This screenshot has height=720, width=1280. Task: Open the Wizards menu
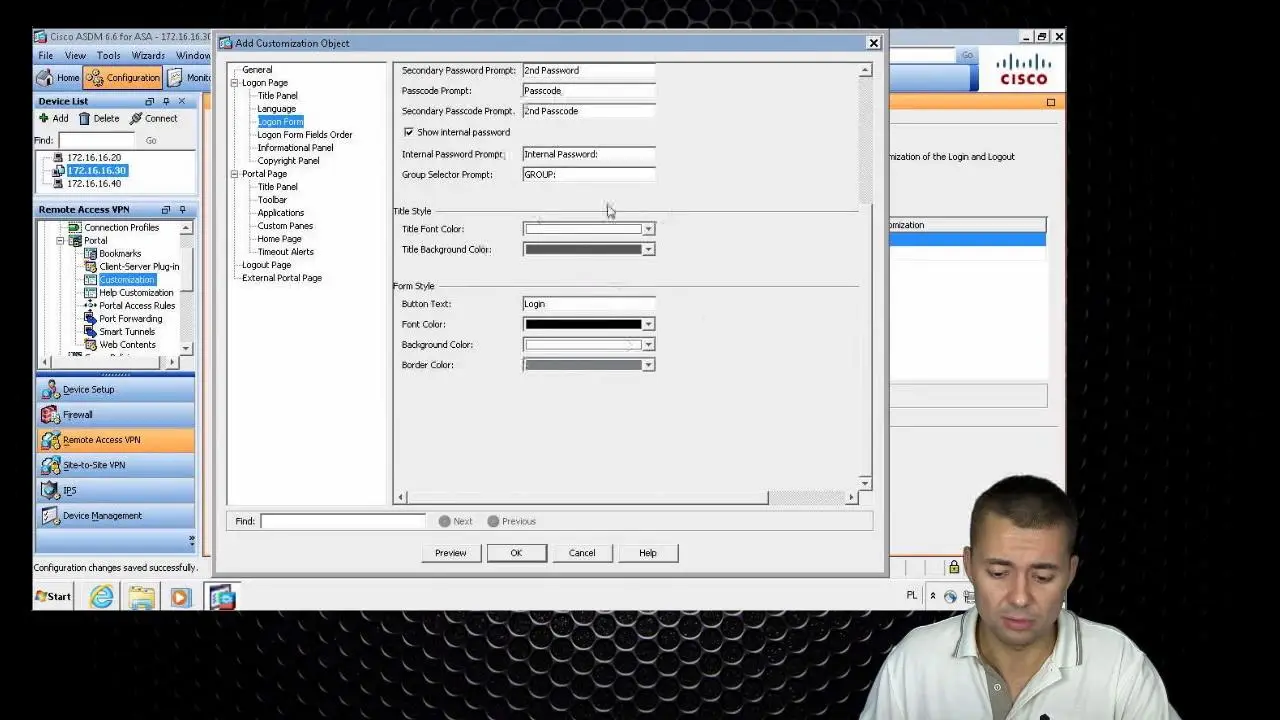(148, 56)
